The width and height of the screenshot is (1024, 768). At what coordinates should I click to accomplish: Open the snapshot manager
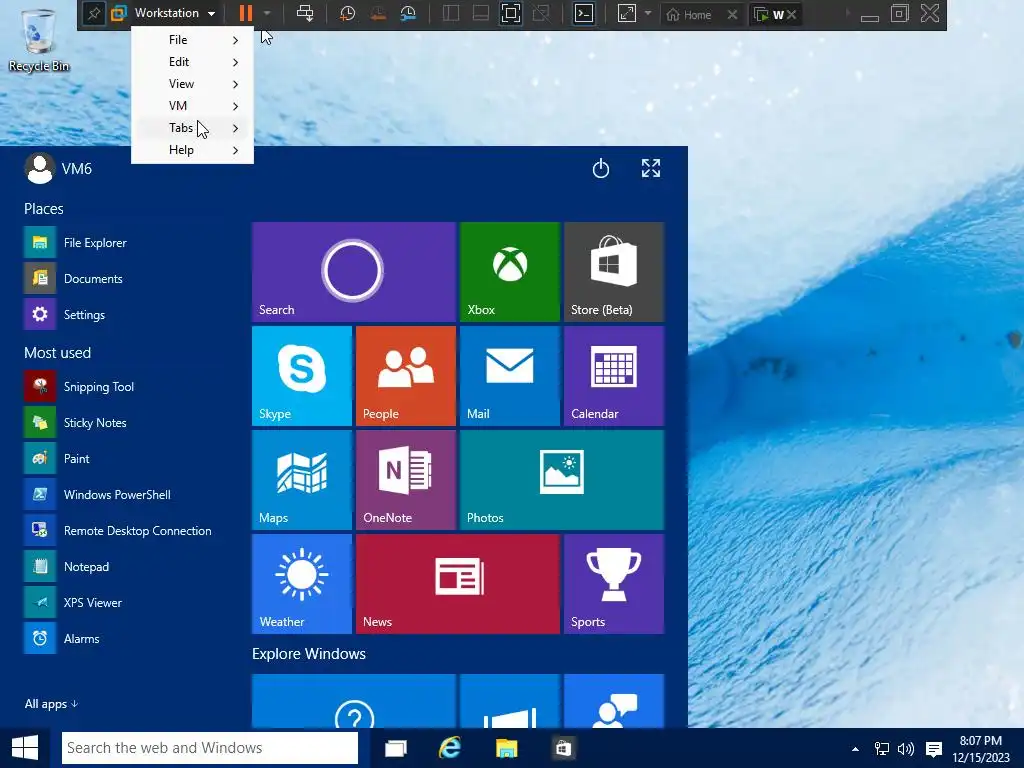408,13
